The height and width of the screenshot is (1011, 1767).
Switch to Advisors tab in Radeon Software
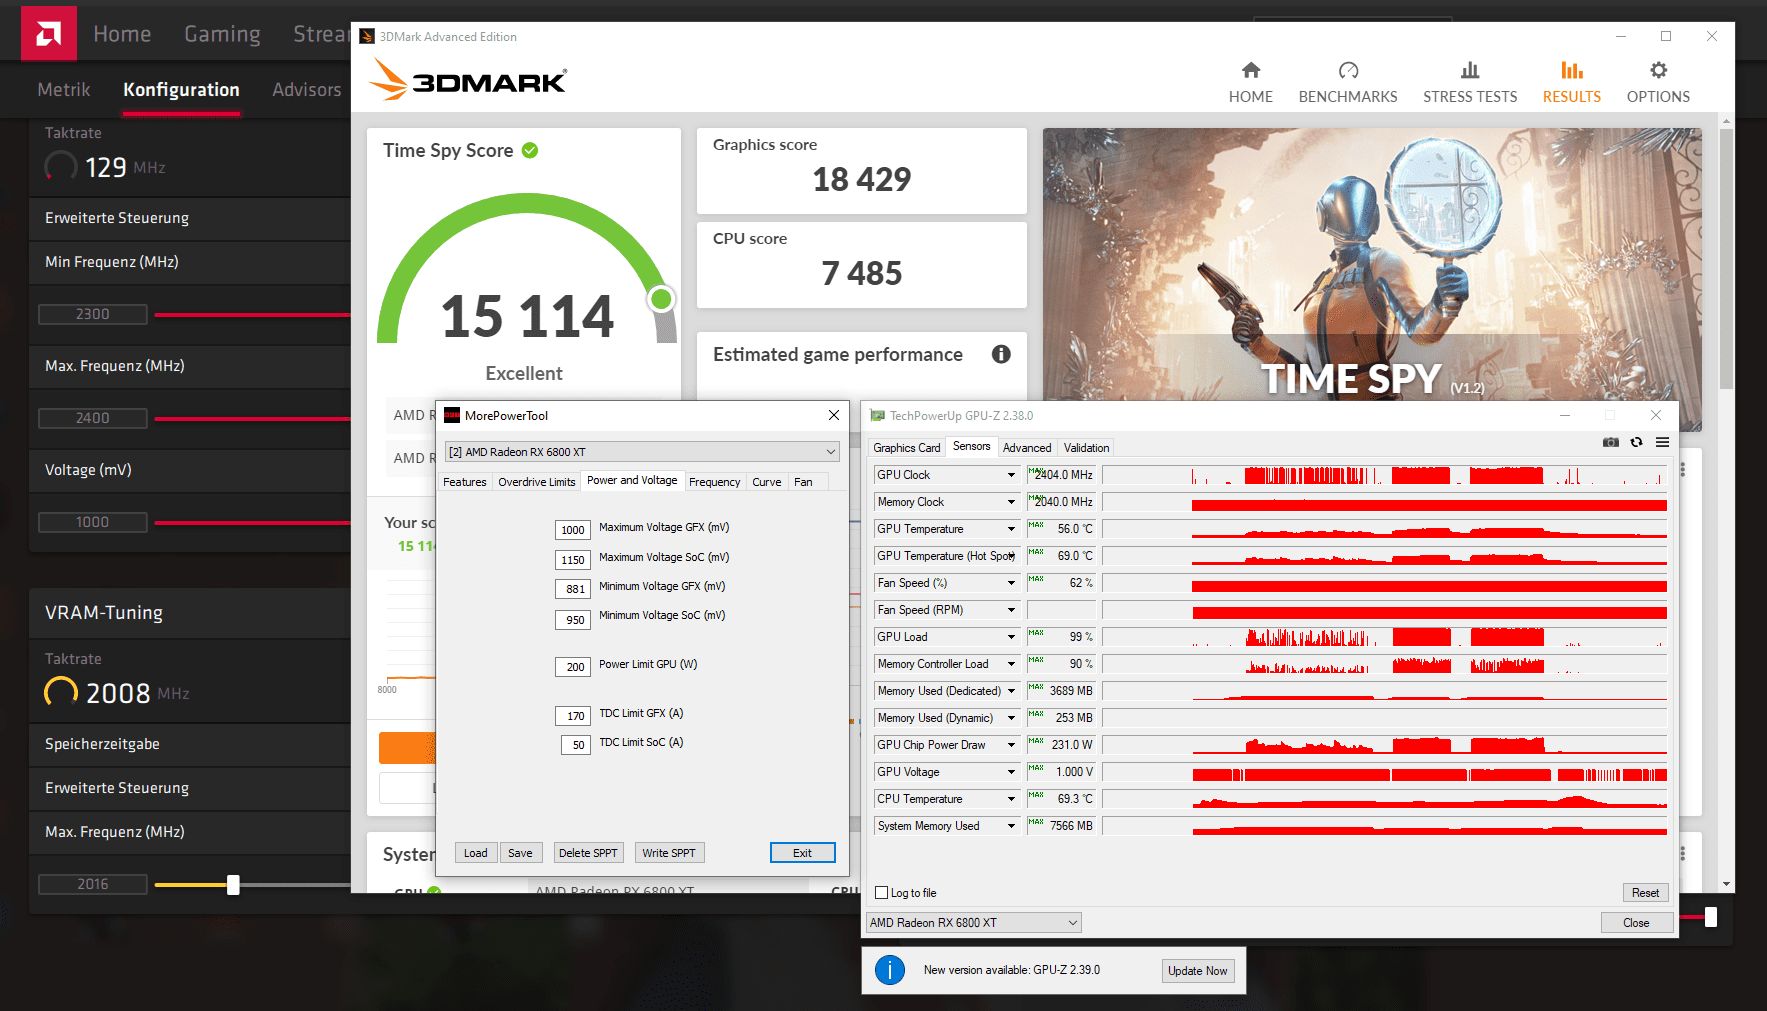tap(307, 90)
